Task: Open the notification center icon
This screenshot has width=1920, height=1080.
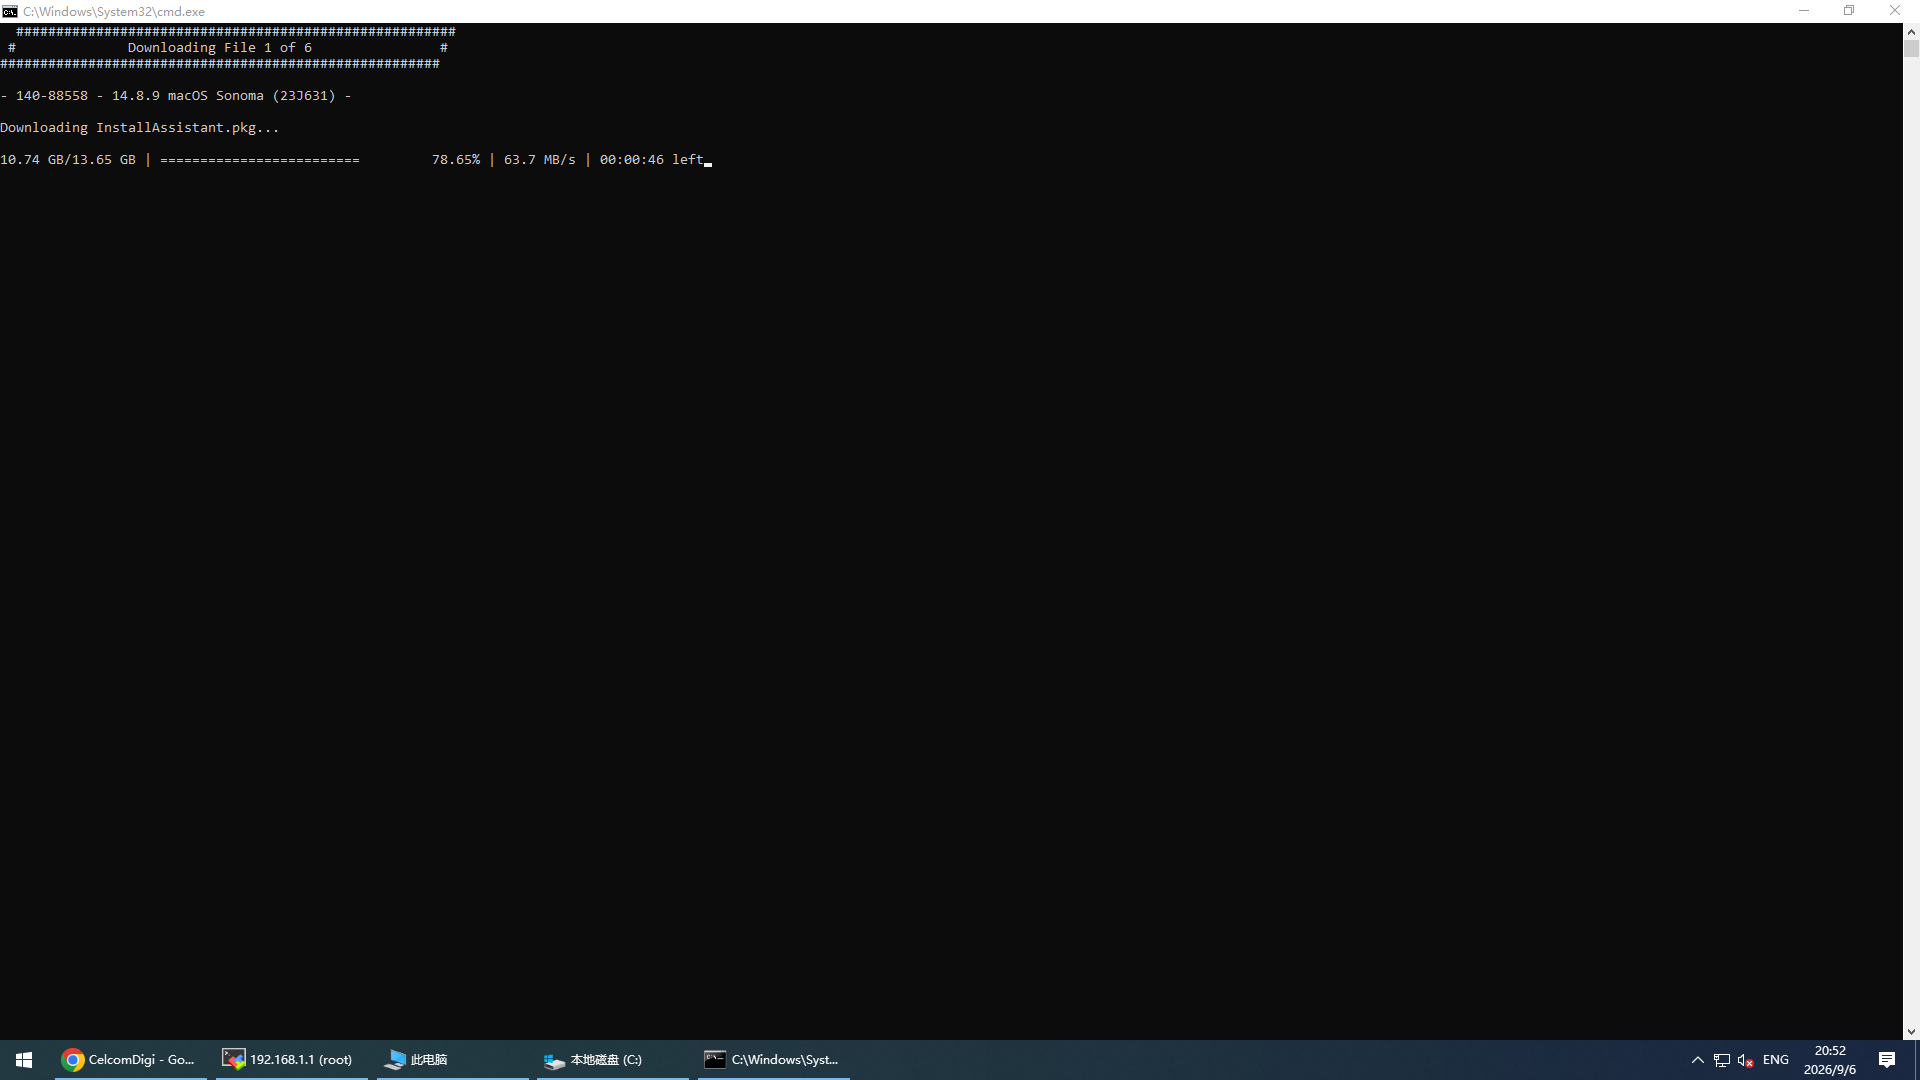Action: [x=1887, y=1060]
